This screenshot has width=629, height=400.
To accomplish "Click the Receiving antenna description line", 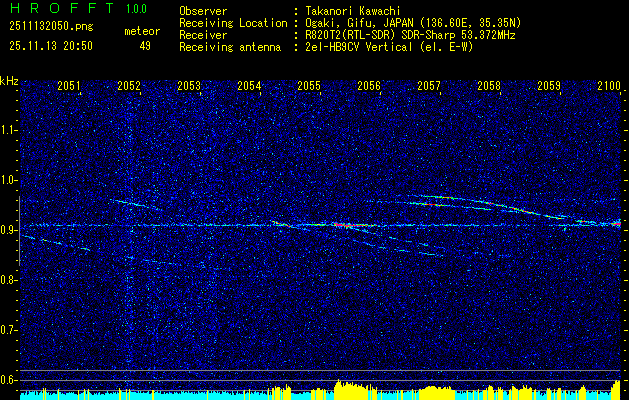I will click(x=326, y=47).
